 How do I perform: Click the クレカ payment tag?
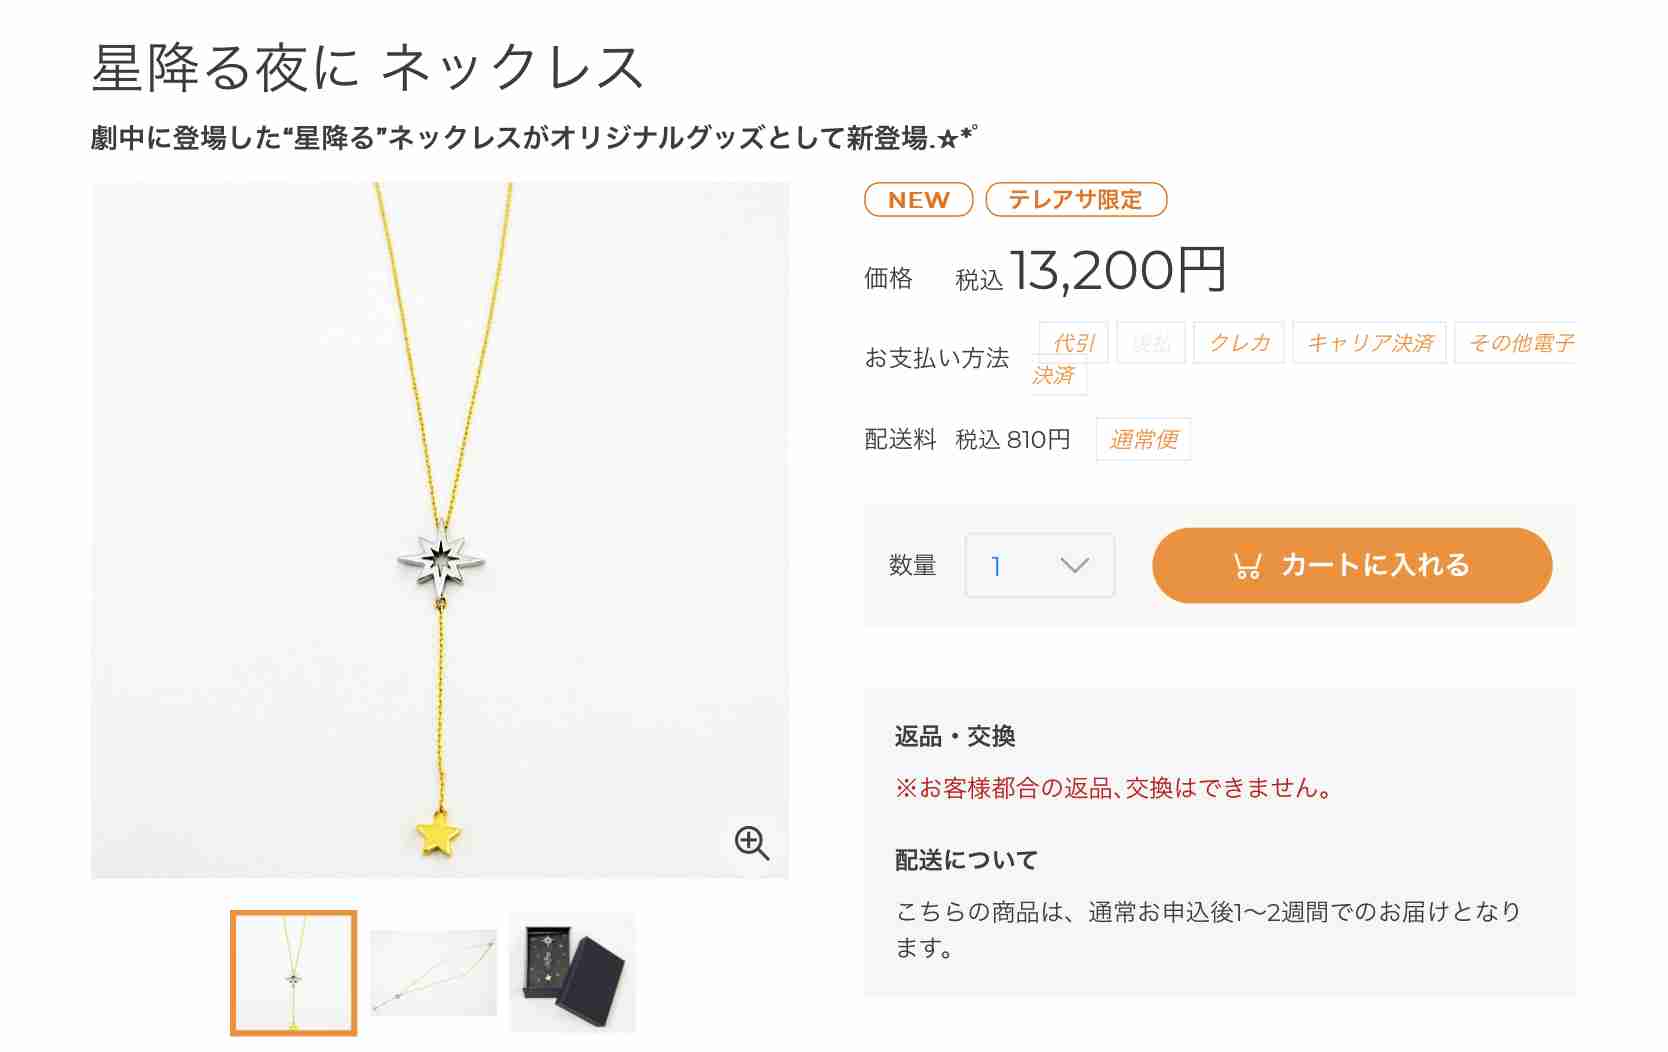(1240, 343)
